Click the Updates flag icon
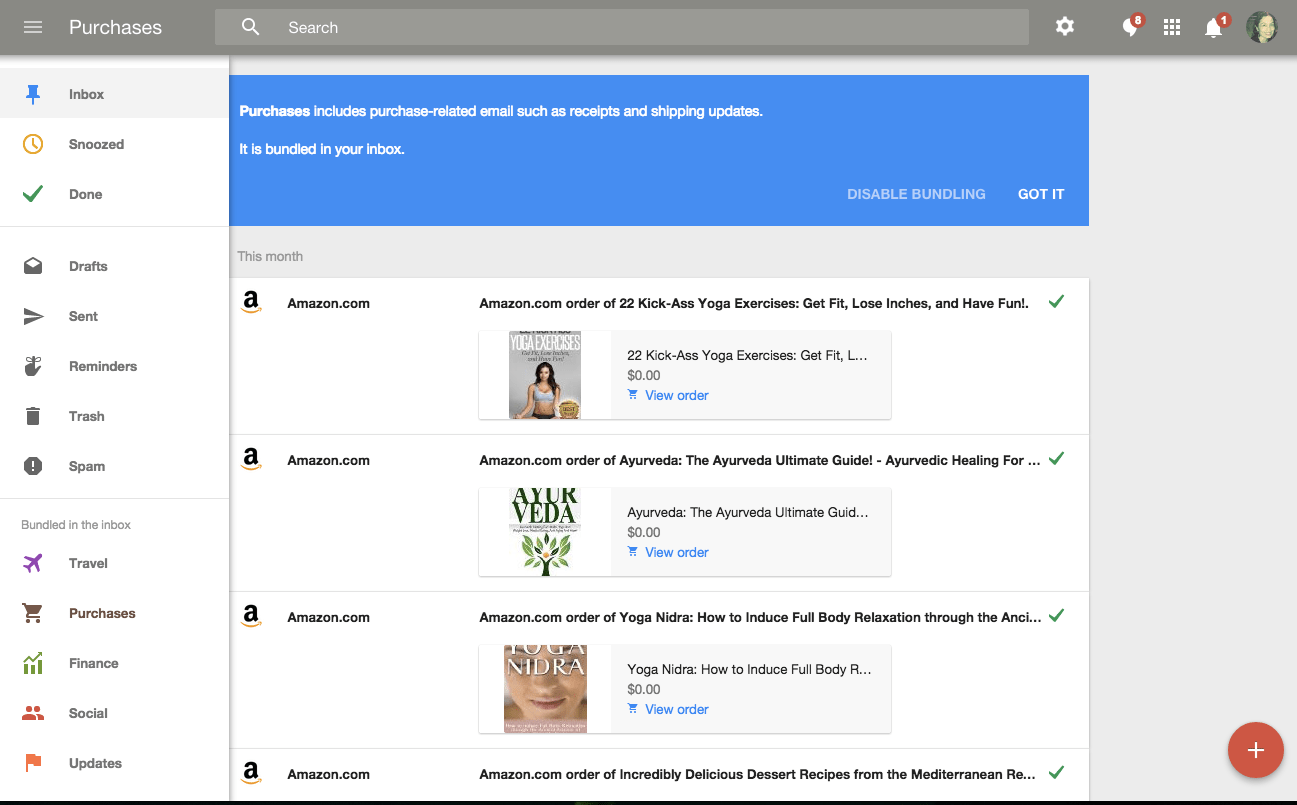The image size is (1297, 805). [33, 763]
